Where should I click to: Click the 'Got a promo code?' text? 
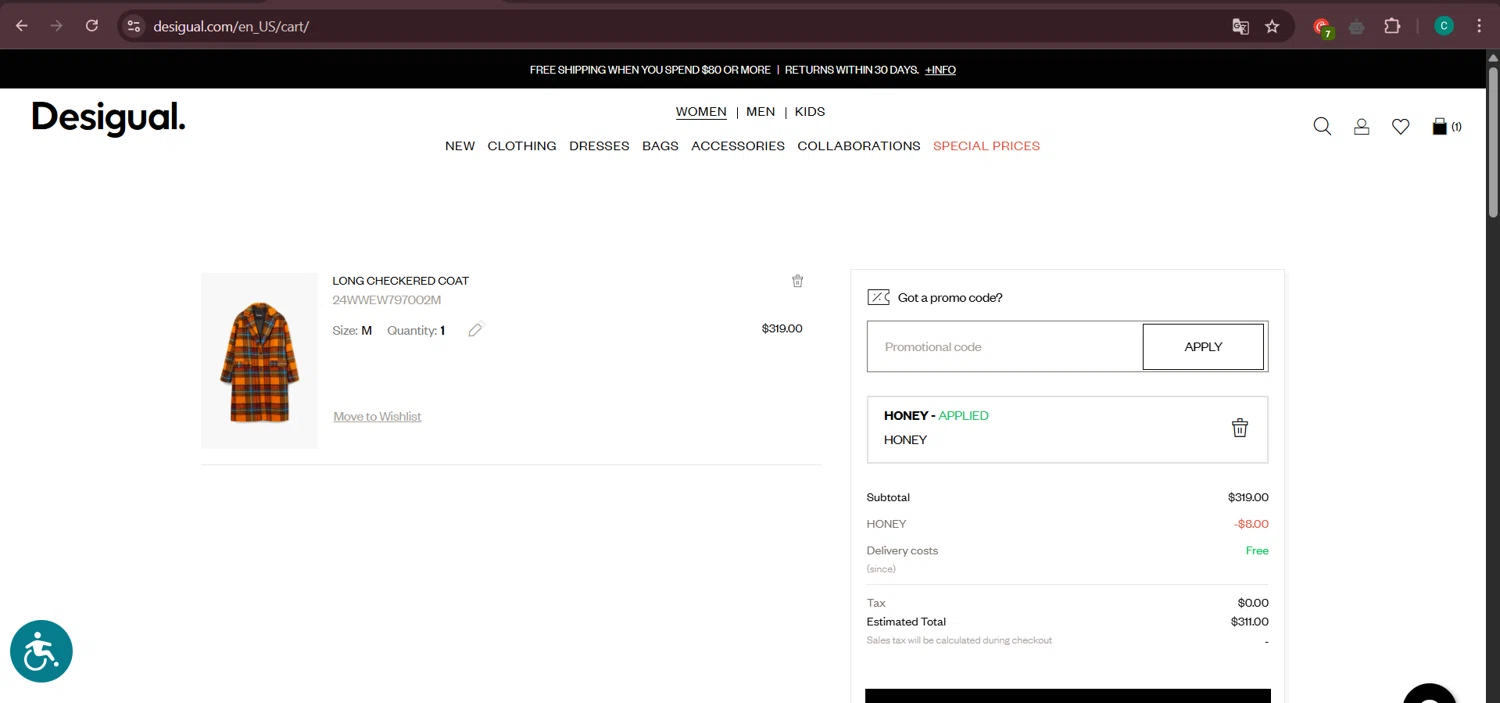coord(950,298)
